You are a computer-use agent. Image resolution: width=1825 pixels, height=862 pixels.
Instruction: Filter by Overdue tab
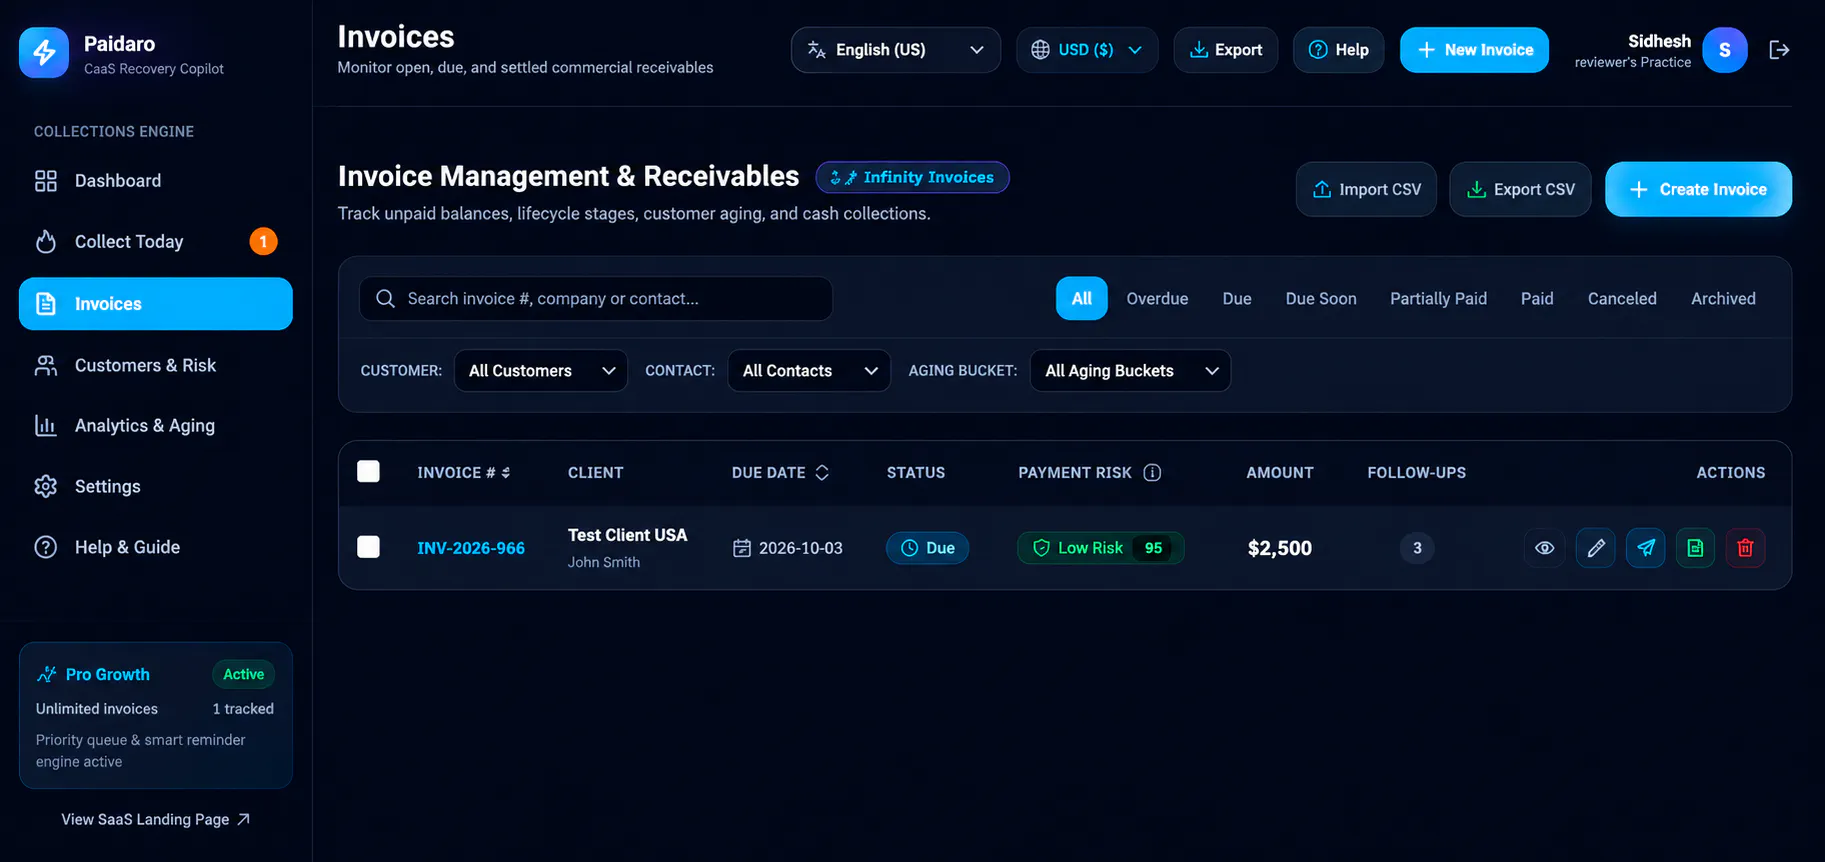tap(1157, 299)
